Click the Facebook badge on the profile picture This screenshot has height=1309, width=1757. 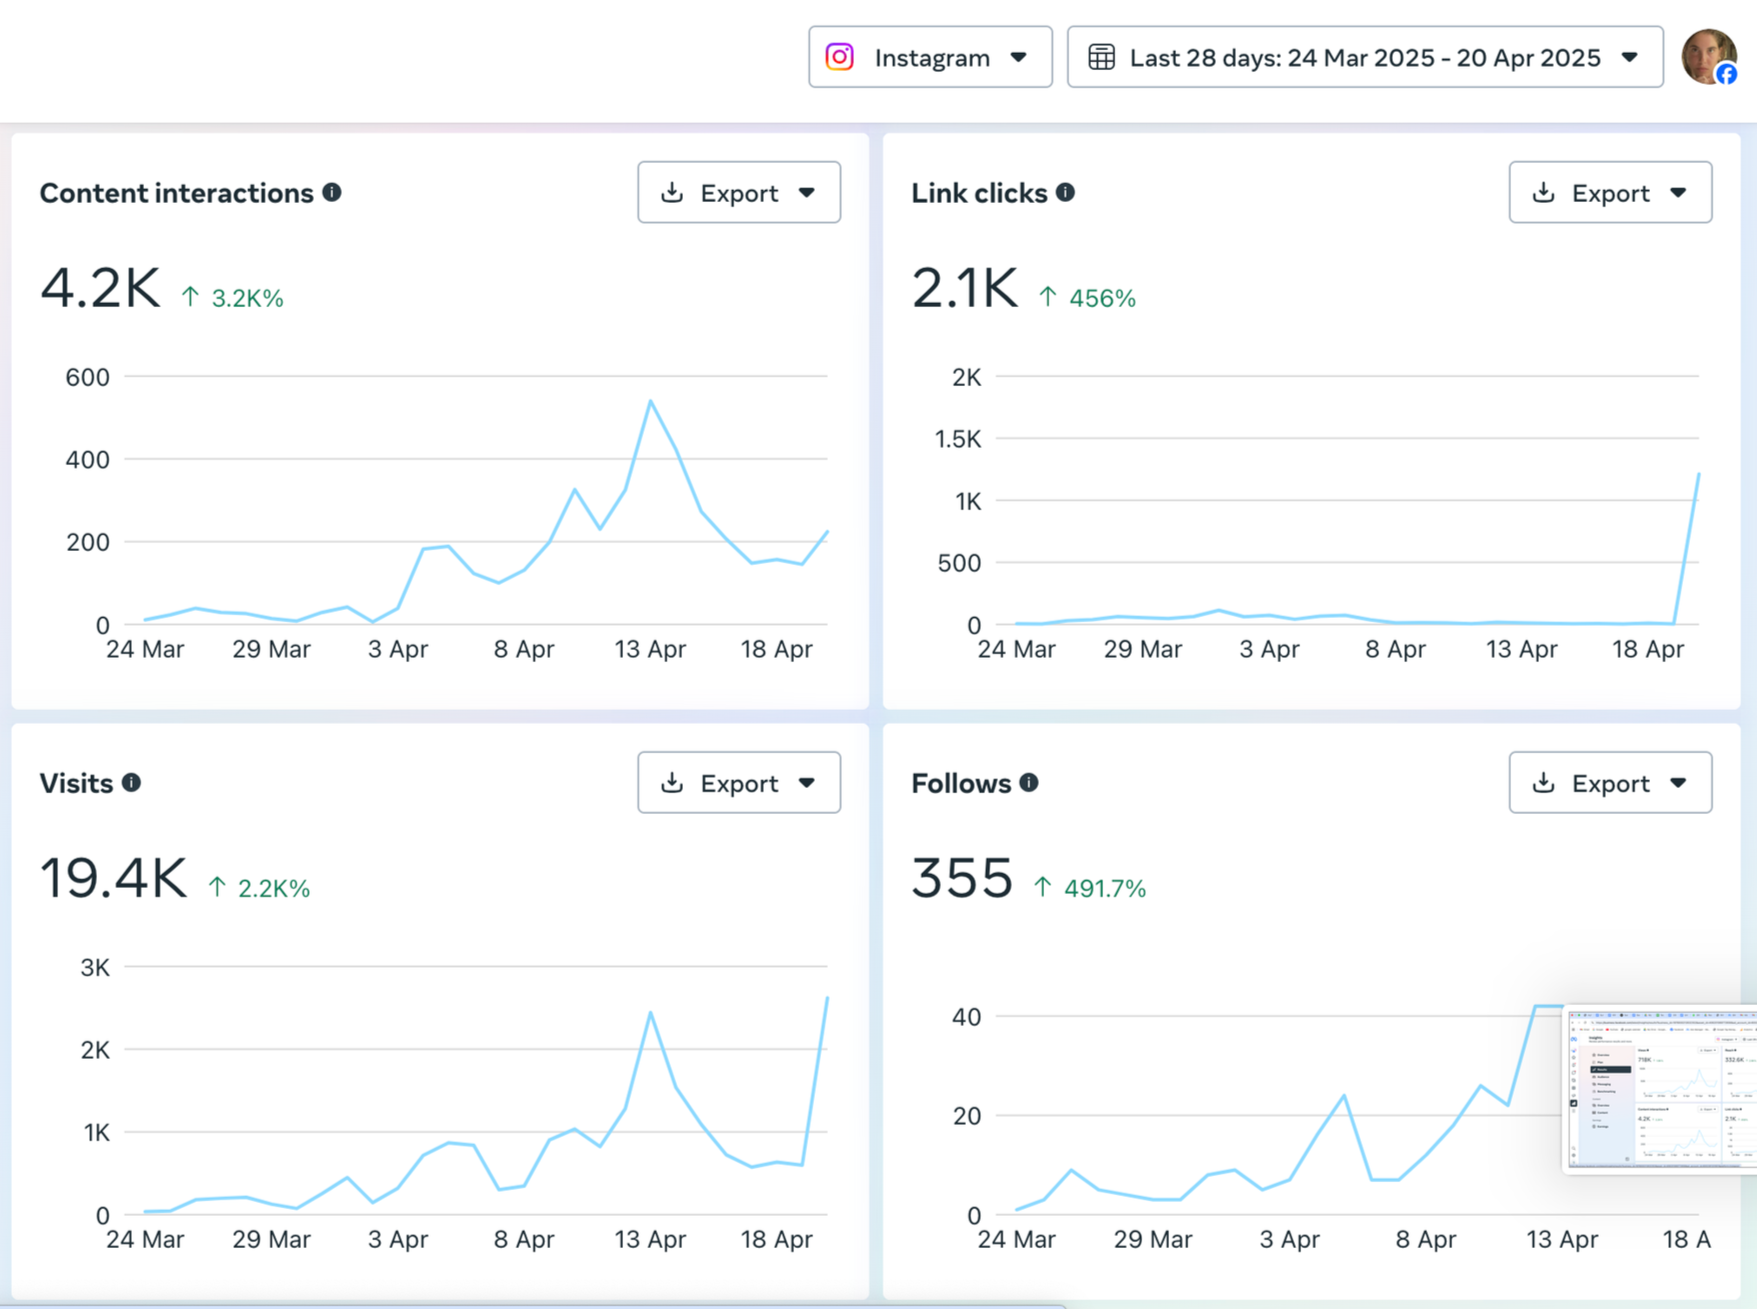coord(1727,74)
